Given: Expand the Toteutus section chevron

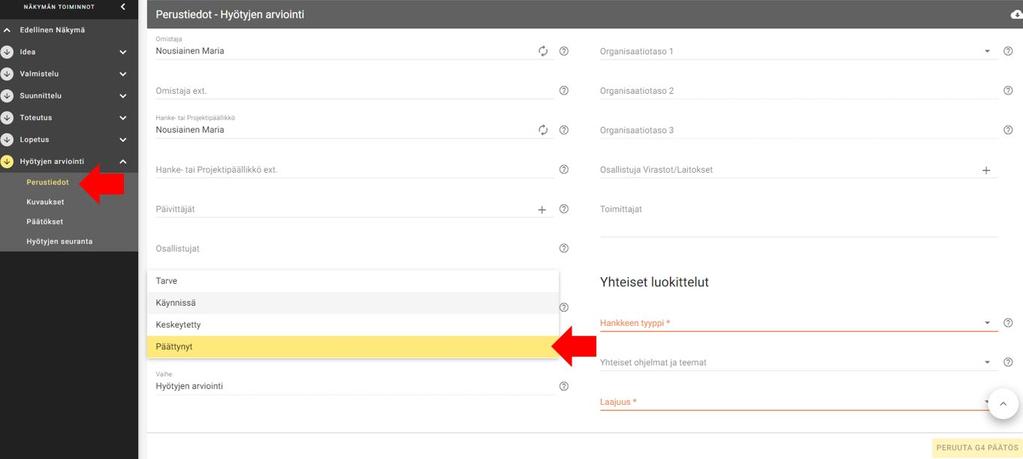Looking at the screenshot, I should (x=123, y=118).
